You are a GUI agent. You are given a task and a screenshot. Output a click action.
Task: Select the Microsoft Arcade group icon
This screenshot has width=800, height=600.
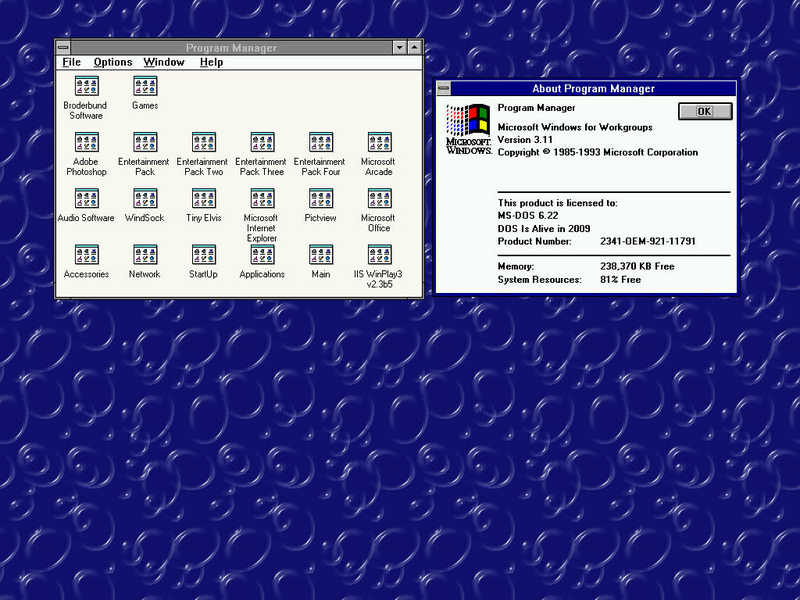click(379, 142)
